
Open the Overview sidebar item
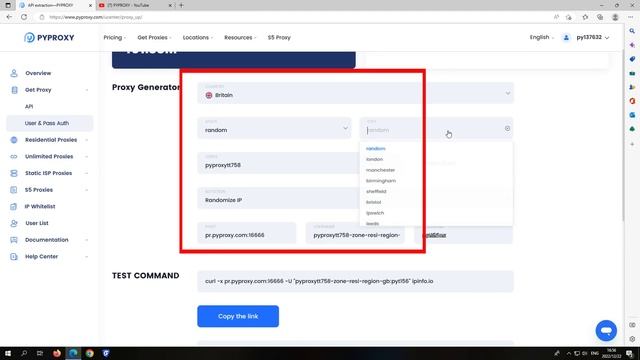coord(38,73)
